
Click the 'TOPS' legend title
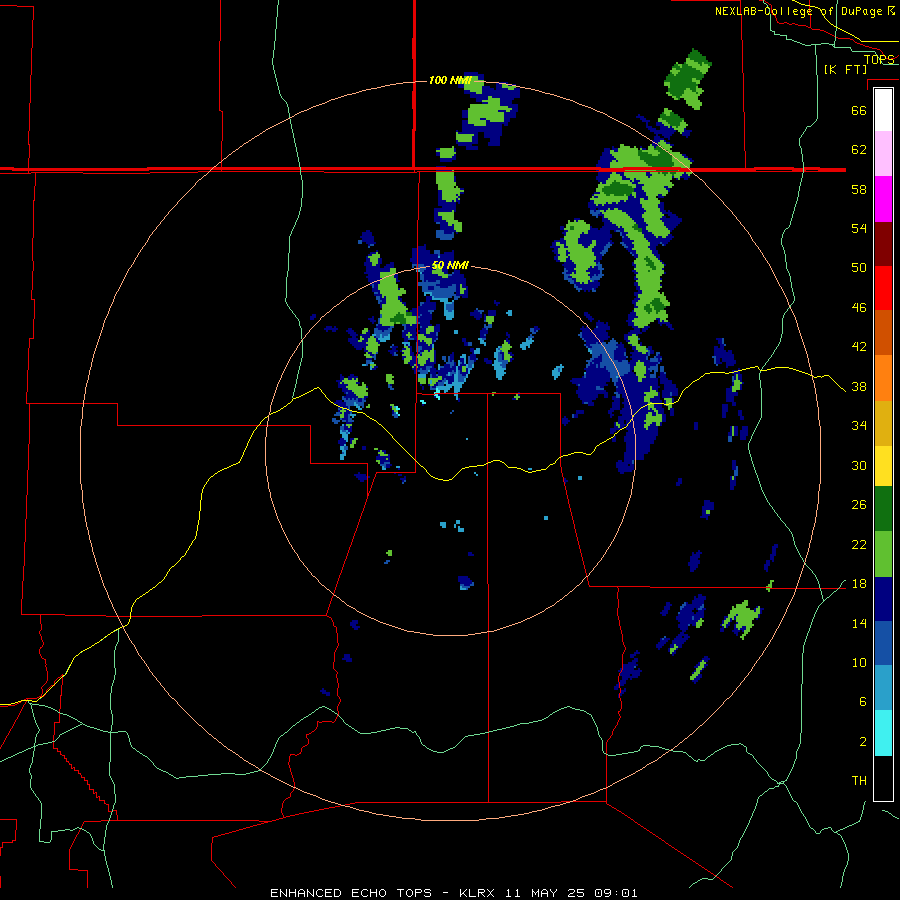tap(879, 59)
